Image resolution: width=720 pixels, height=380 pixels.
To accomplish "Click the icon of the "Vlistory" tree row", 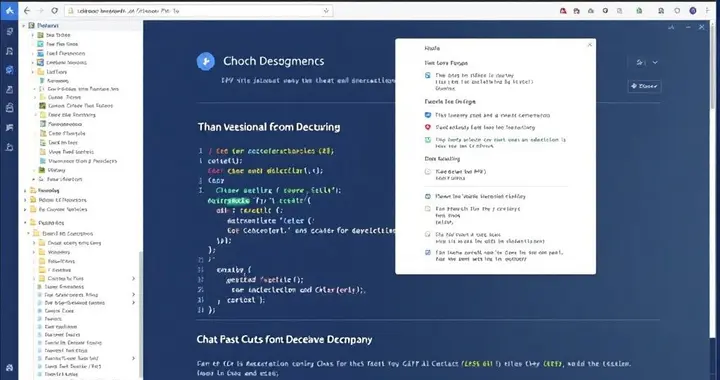I will click(42, 170).
